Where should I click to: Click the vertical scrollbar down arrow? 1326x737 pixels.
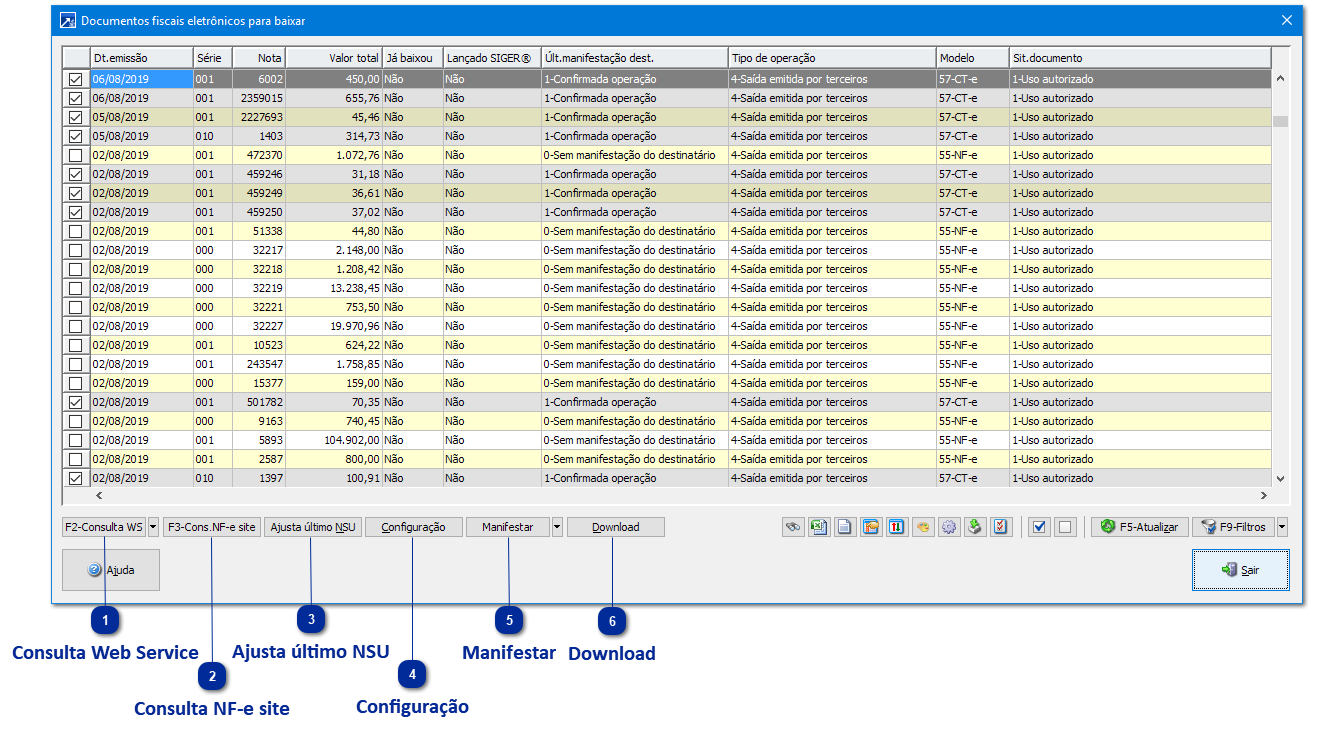point(1280,479)
